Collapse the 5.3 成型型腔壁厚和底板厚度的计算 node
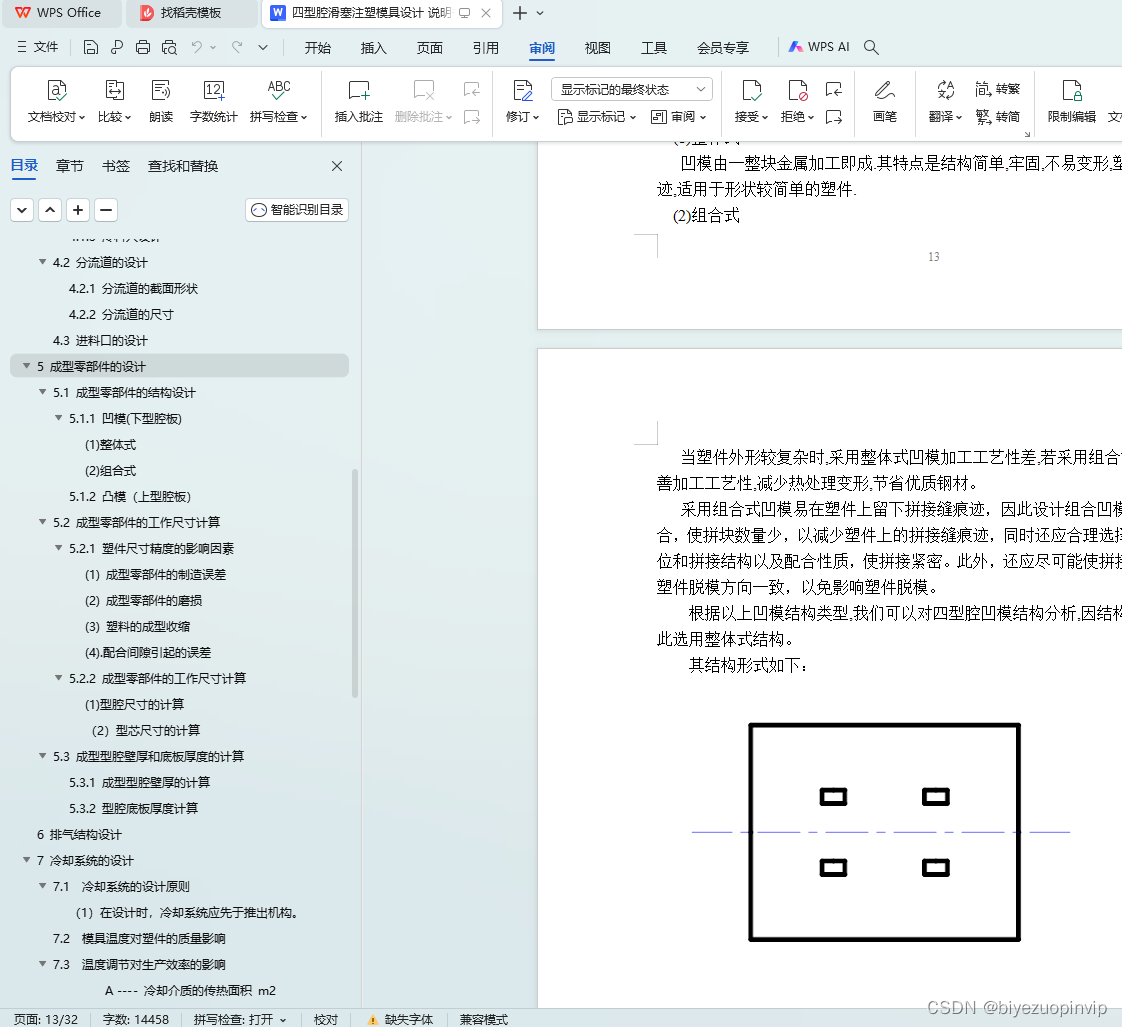 [x=42, y=756]
